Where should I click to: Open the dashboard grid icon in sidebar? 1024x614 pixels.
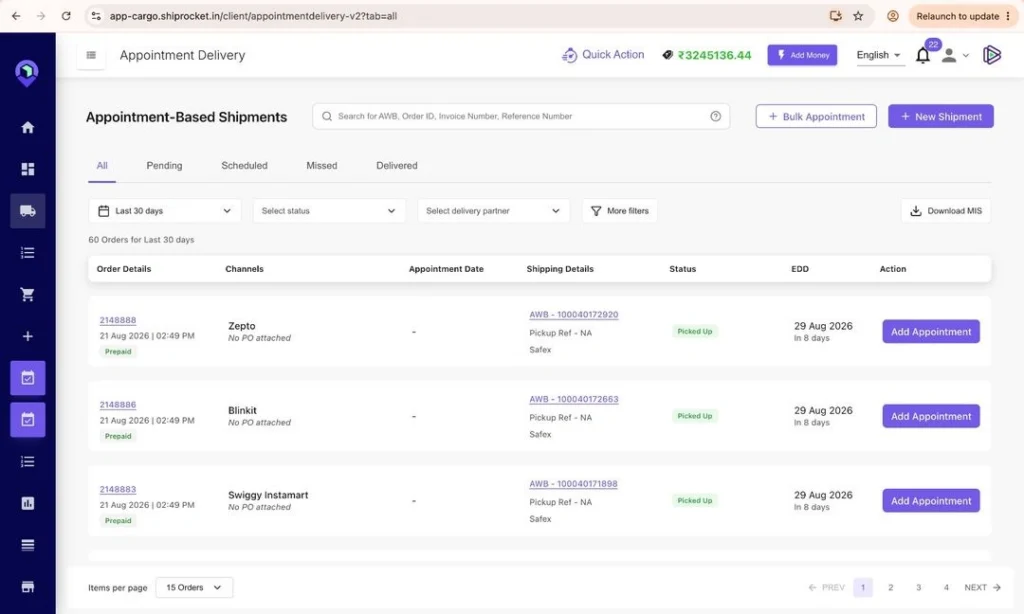[x=27, y=169]
